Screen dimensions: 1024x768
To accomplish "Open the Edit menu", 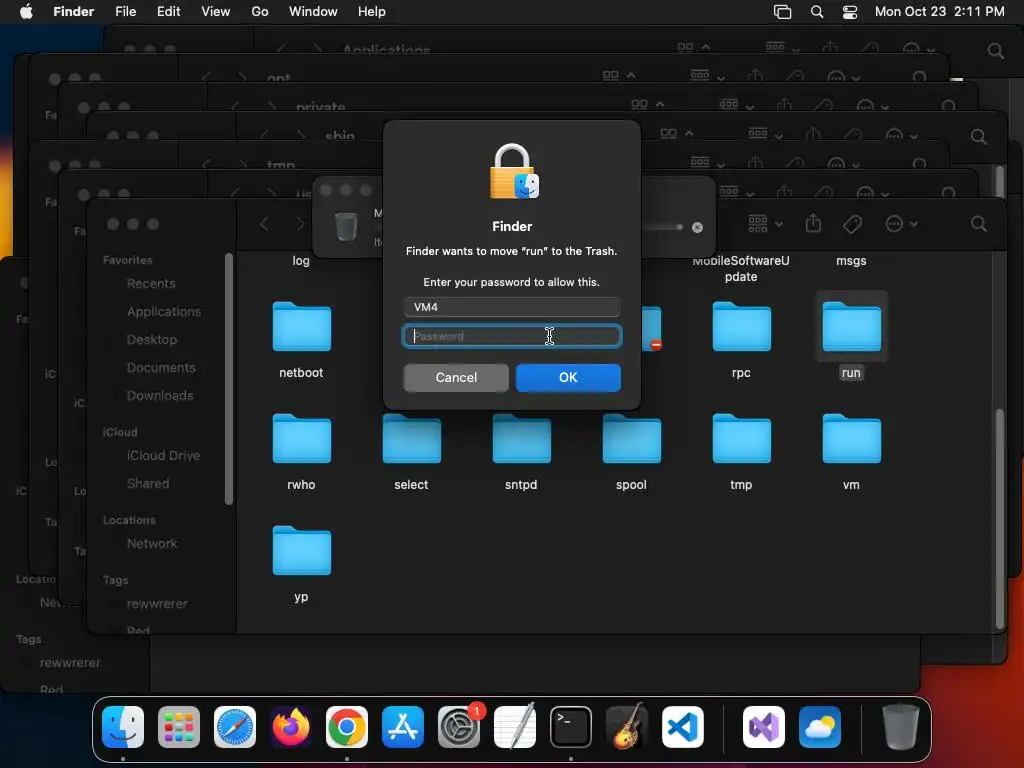I will (x=168, y=11).
